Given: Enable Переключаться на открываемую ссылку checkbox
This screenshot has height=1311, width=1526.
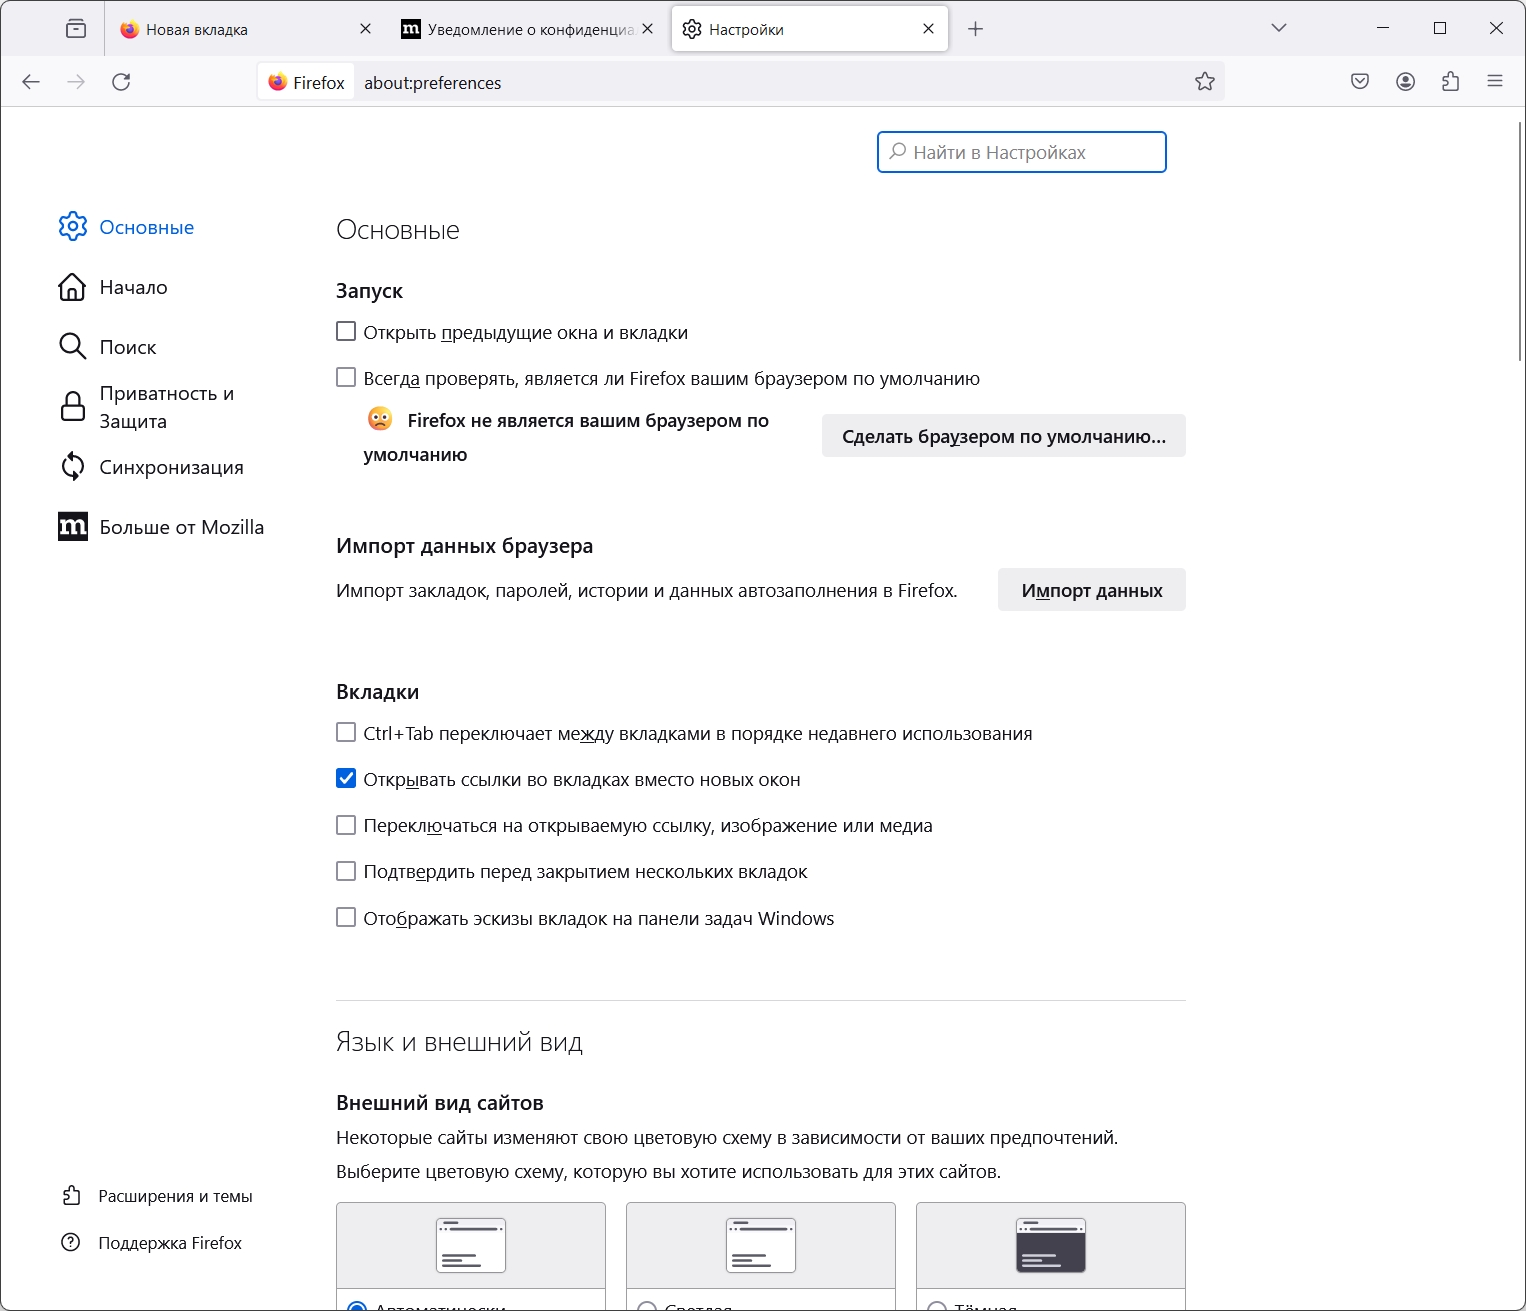Looking at the screenshot, I should (x=346, y=825).
